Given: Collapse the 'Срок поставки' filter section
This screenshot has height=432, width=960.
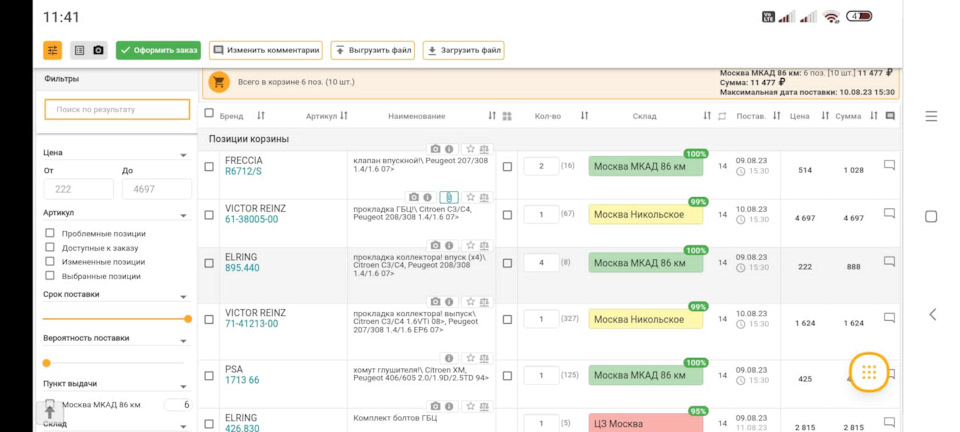Looking at the screenshot, I should pos(183,297).
